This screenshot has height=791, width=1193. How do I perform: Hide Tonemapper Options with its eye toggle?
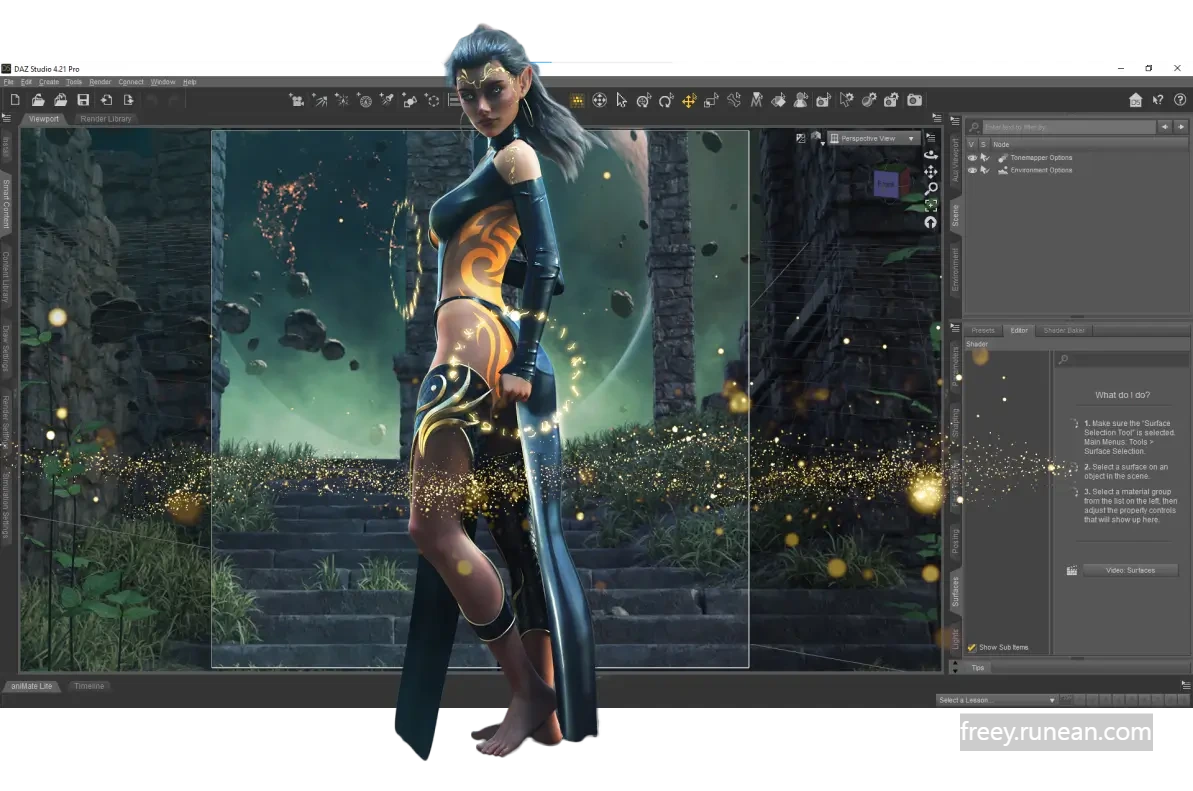pos(973,157)
